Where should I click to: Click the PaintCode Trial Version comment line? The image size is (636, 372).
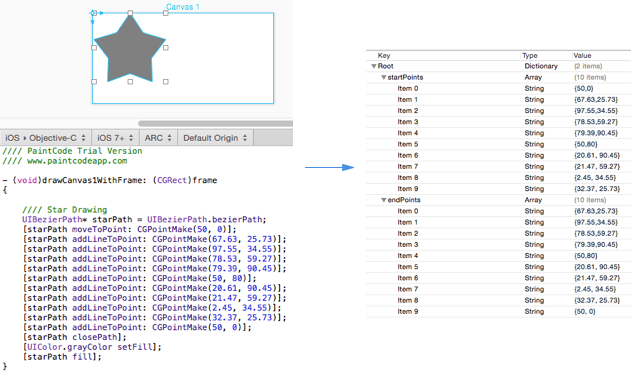click(73, 151)
